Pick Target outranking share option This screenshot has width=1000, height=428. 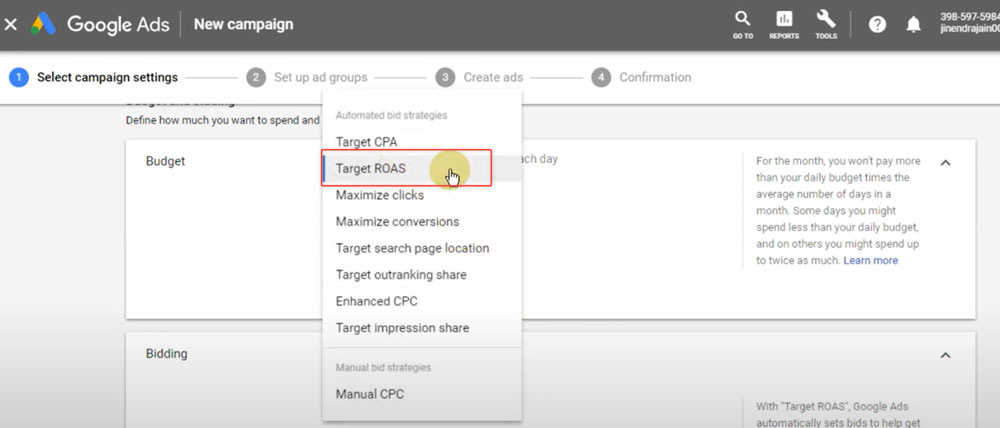(422, 275)
